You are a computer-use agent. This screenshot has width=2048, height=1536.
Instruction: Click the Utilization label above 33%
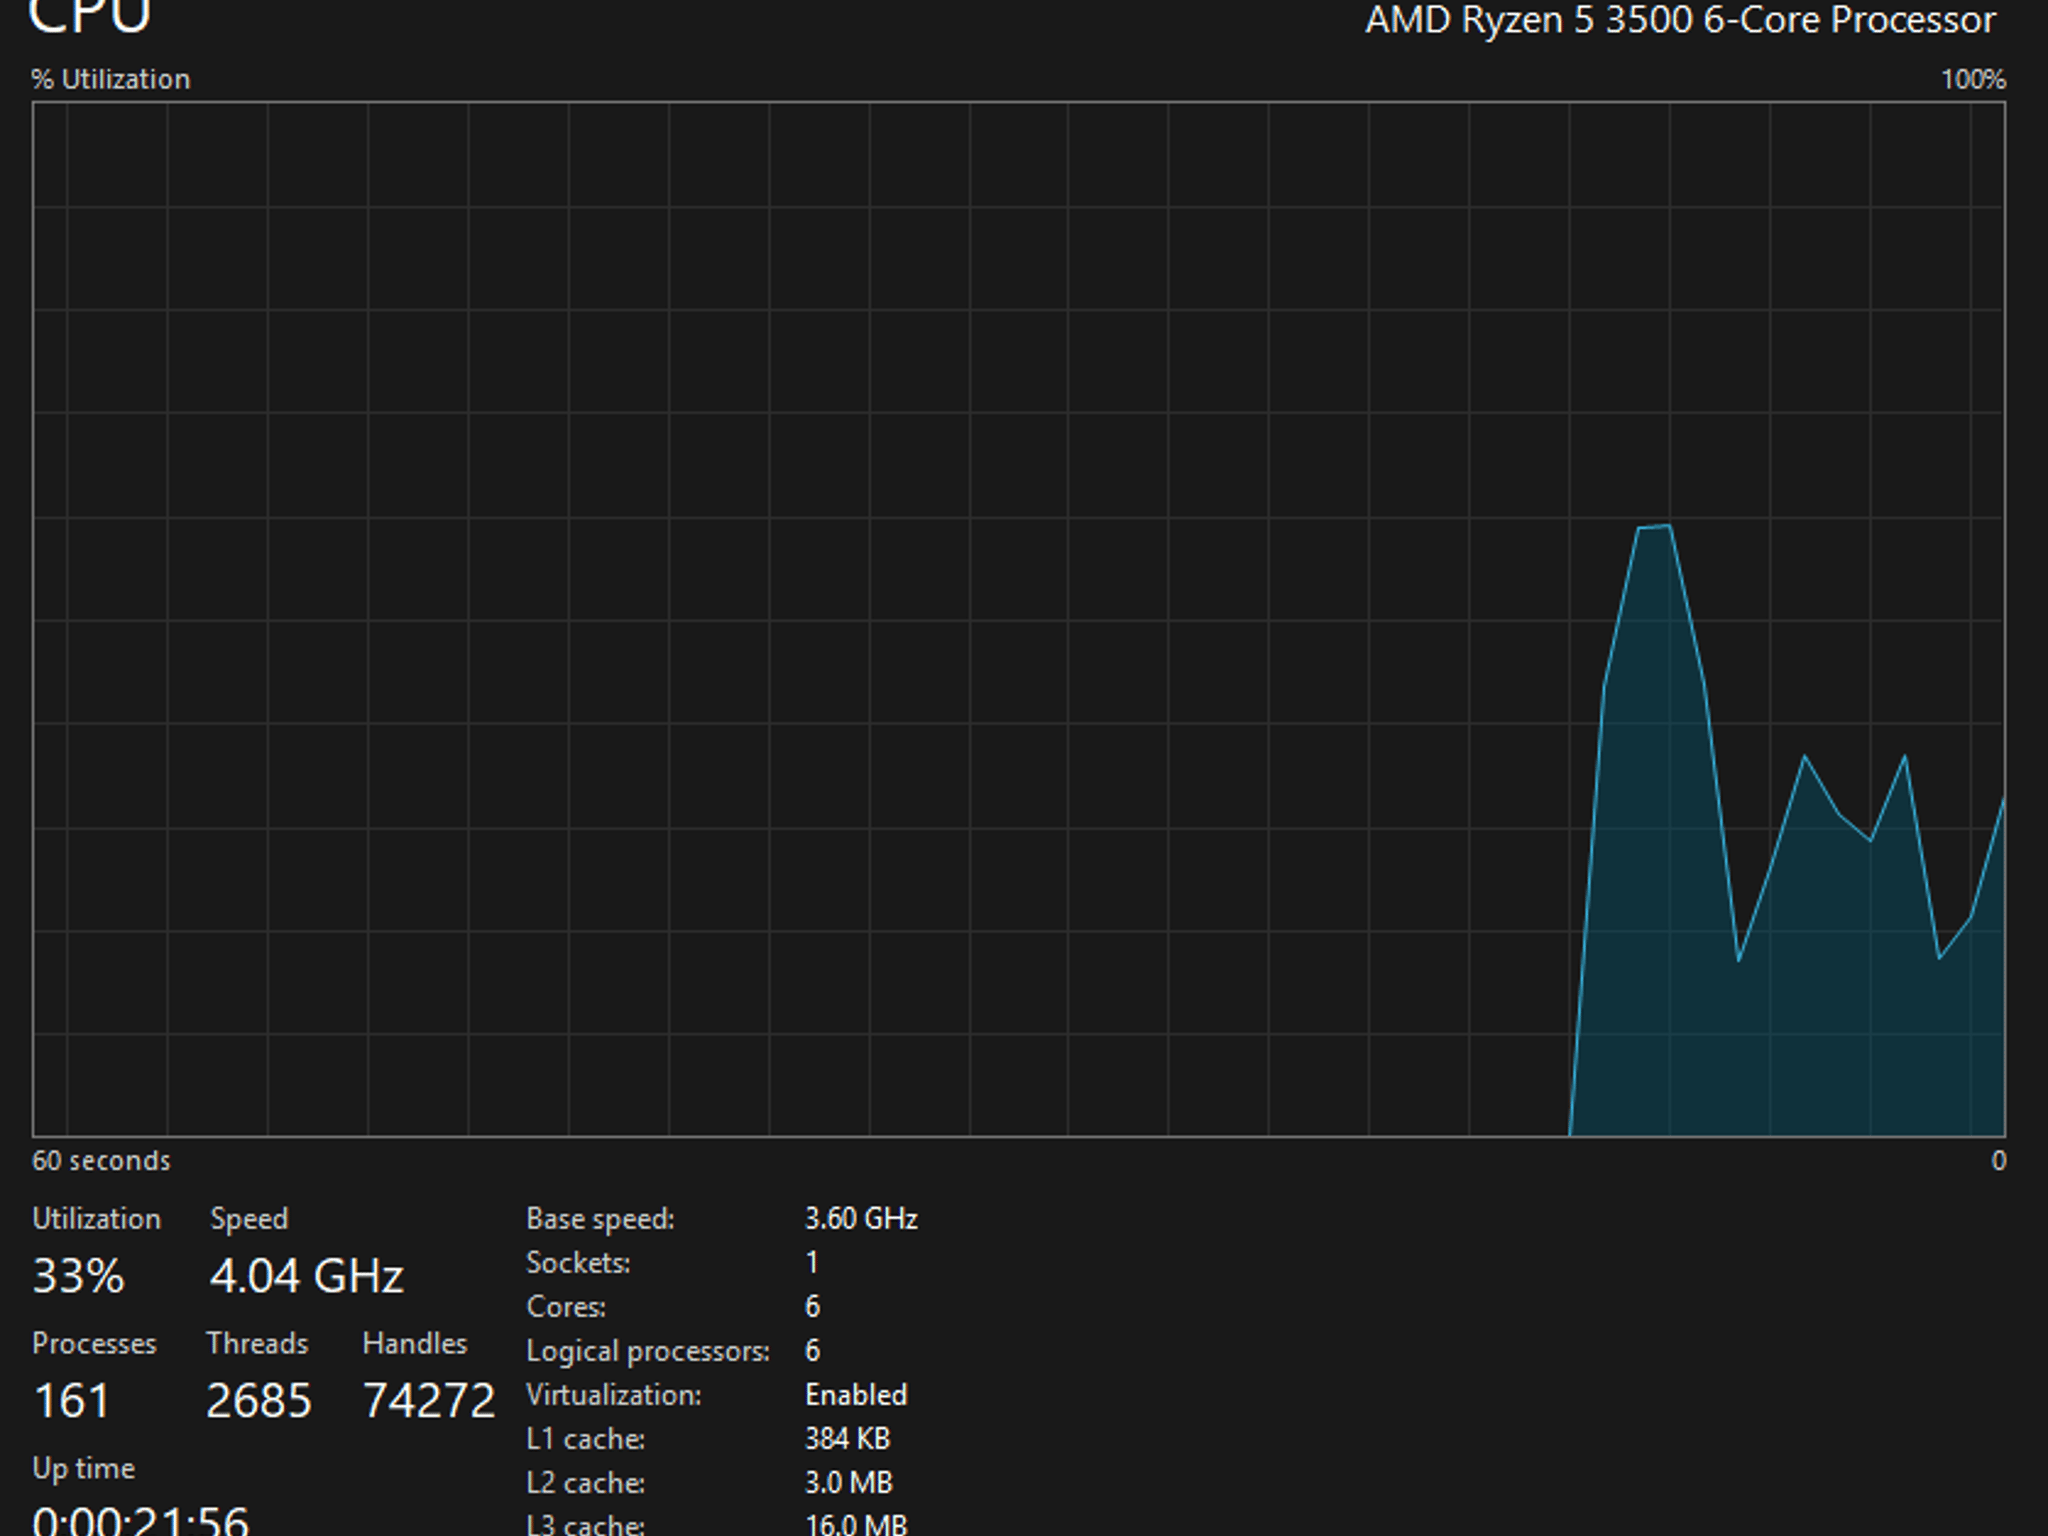point(96,1218)
